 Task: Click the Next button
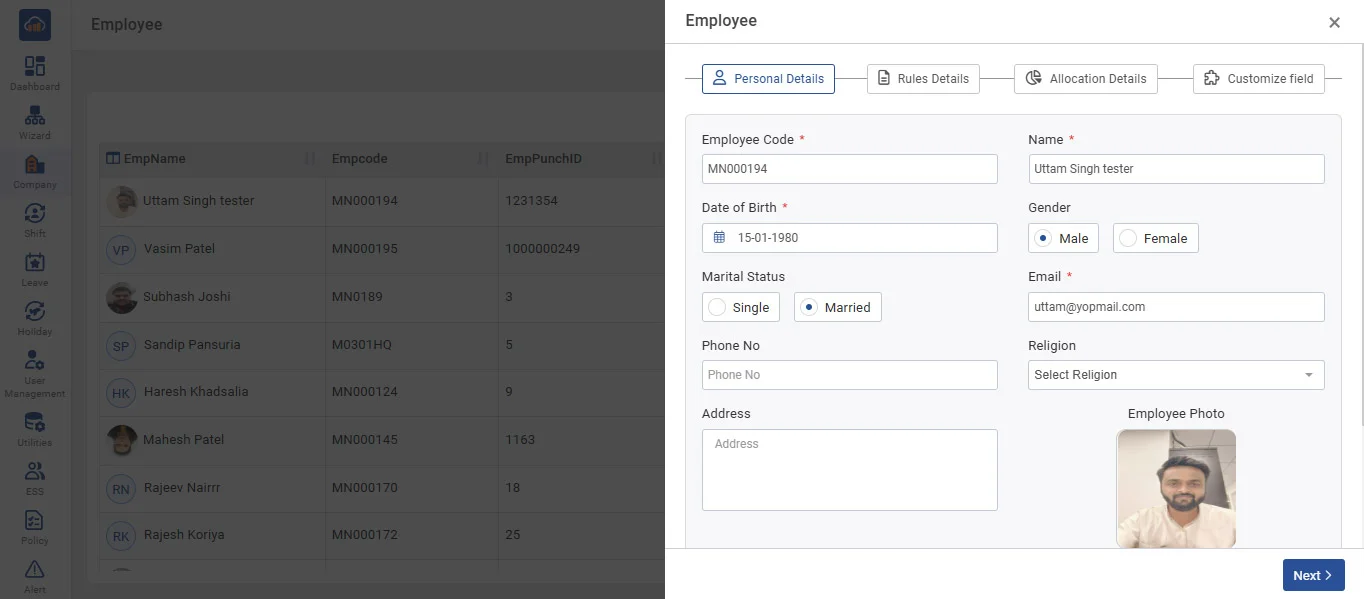coord(1313,575)
